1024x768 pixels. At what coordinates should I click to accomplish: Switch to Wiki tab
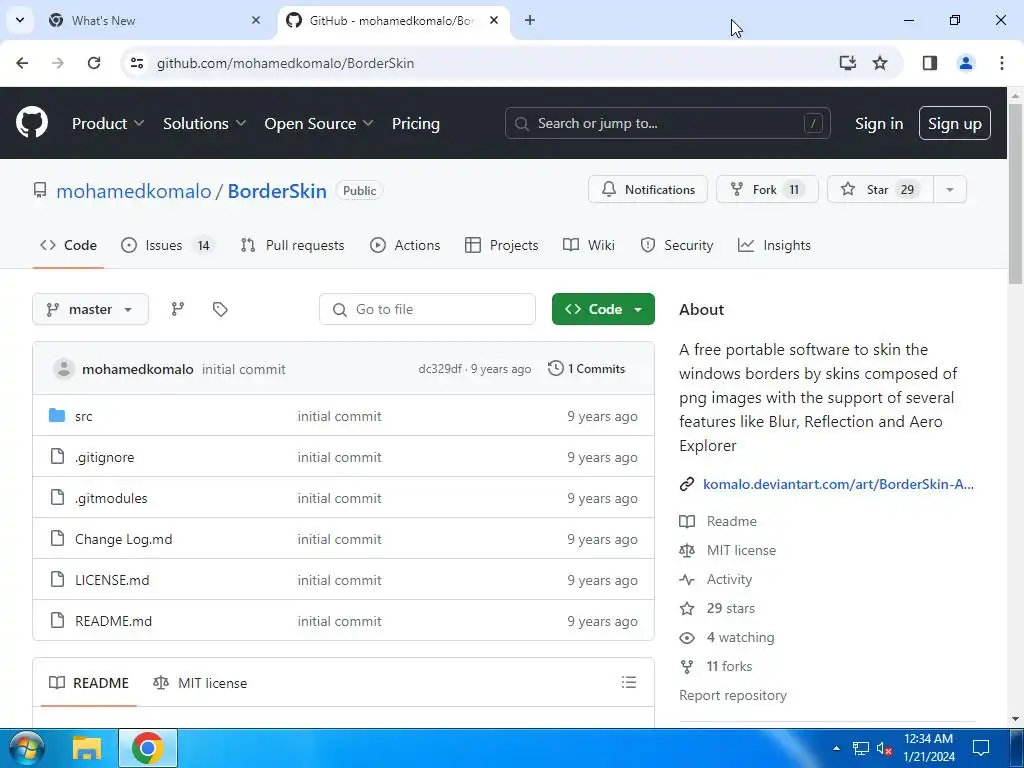589,245
